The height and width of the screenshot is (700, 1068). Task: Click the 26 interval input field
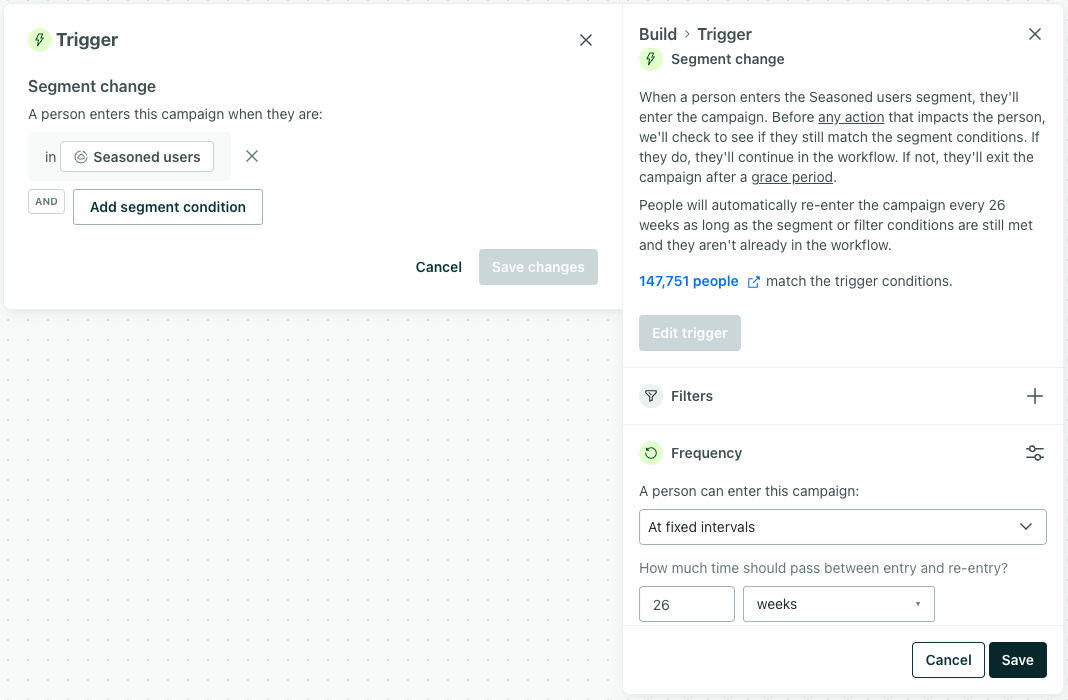pos(686,604)
